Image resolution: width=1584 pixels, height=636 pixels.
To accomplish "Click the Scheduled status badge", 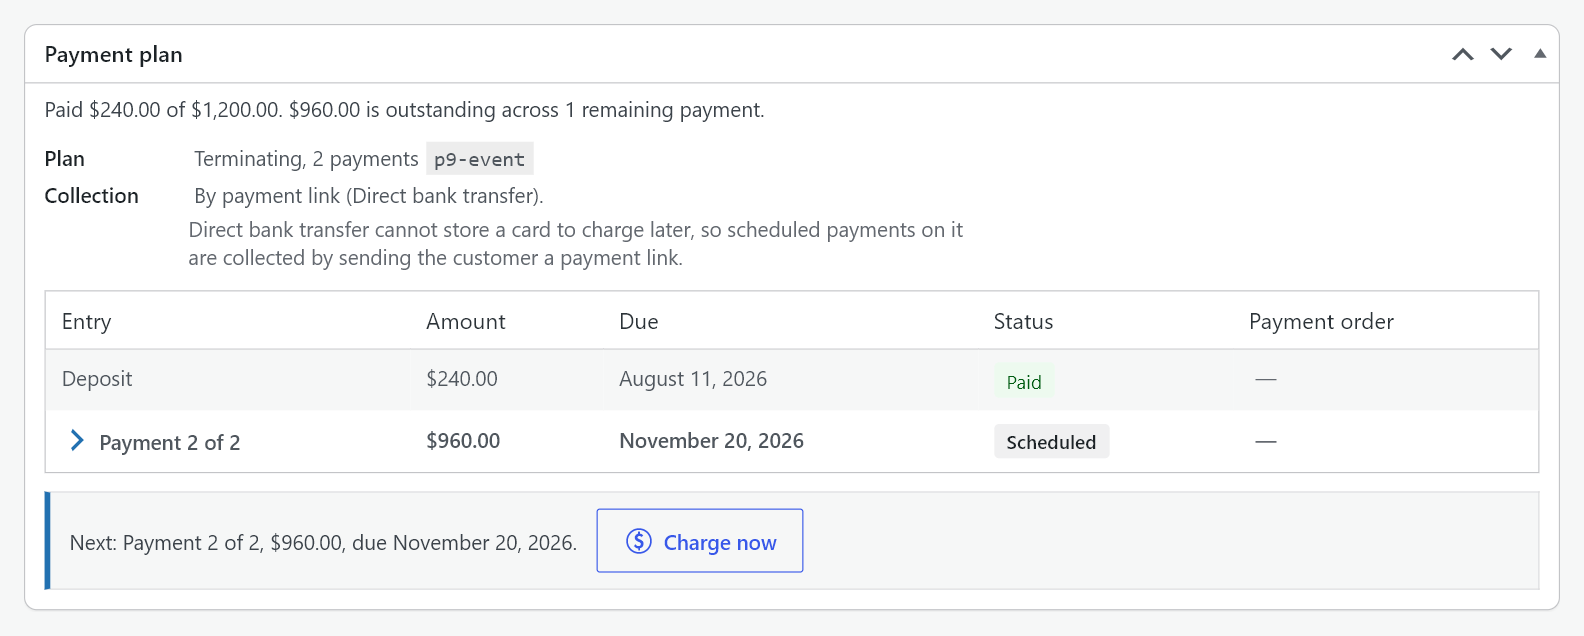I will pyautogui.click(x=1051, y=442).
